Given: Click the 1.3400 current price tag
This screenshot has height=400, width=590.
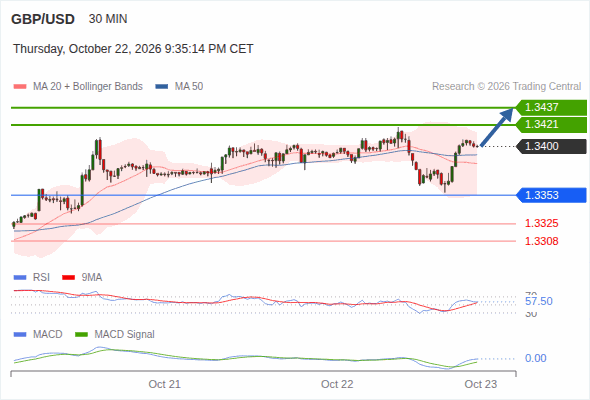Looking at the screenshot, I should pos(551,146).
